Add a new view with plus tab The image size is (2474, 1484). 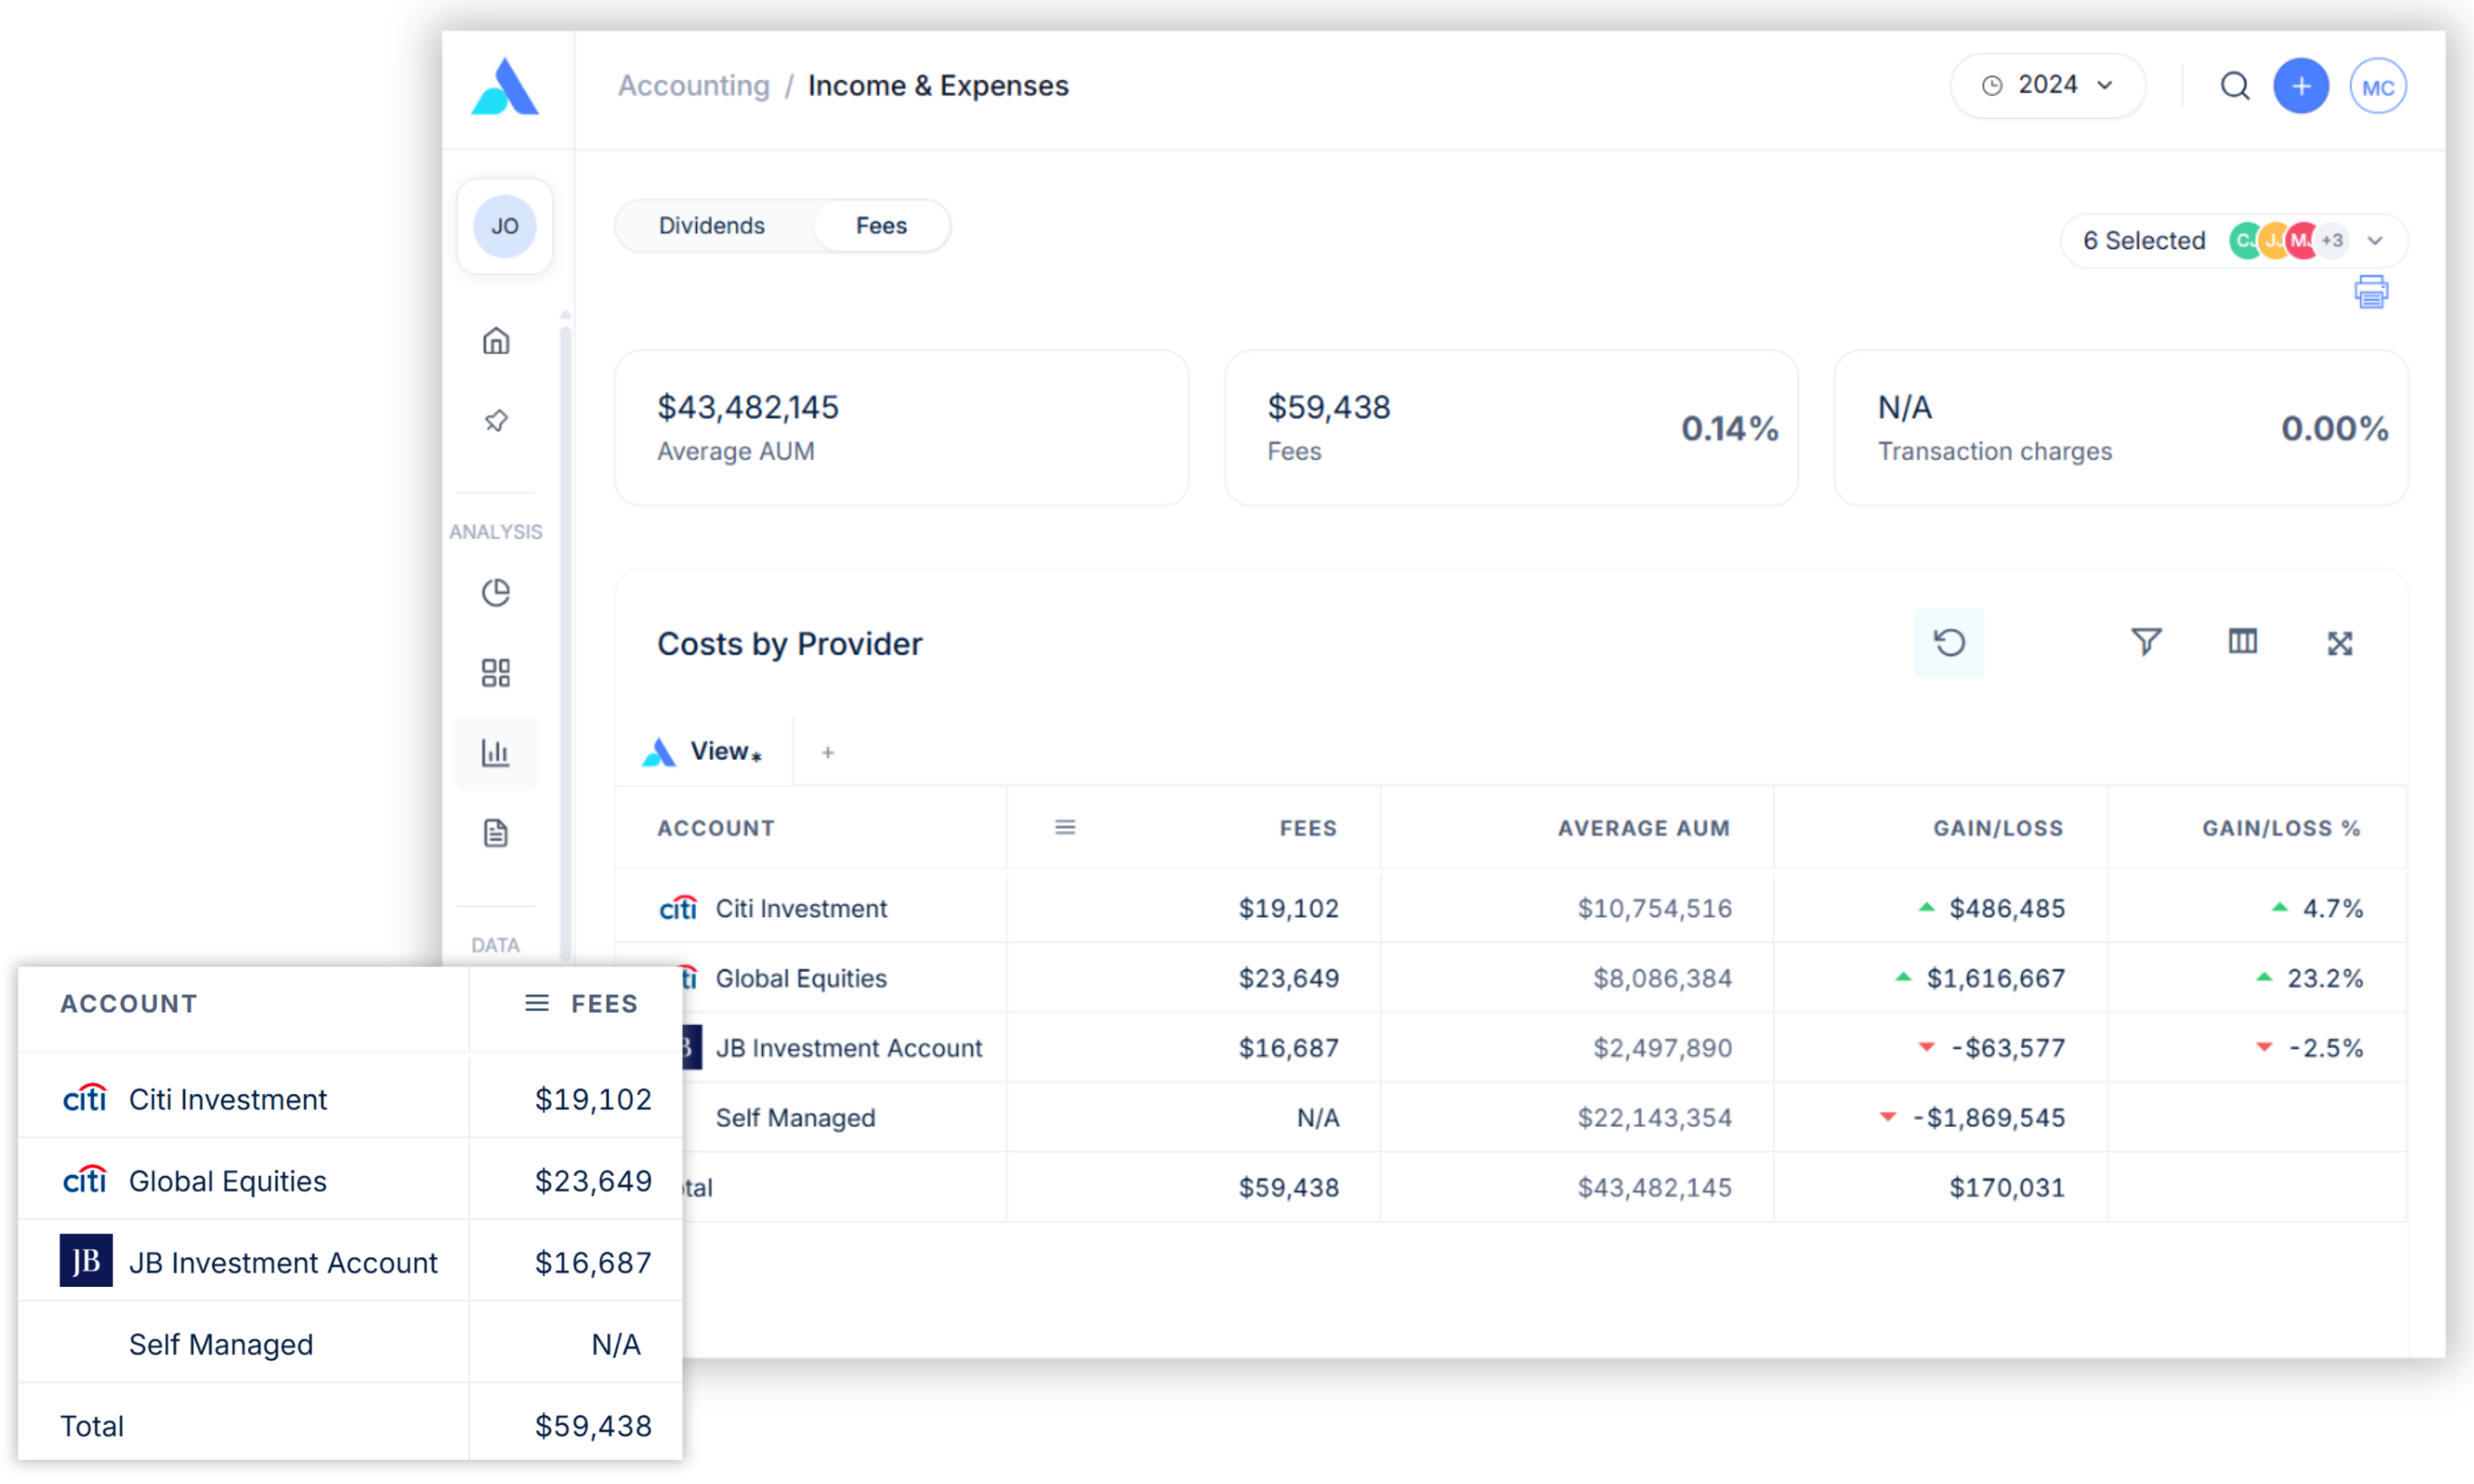[827, 753]
